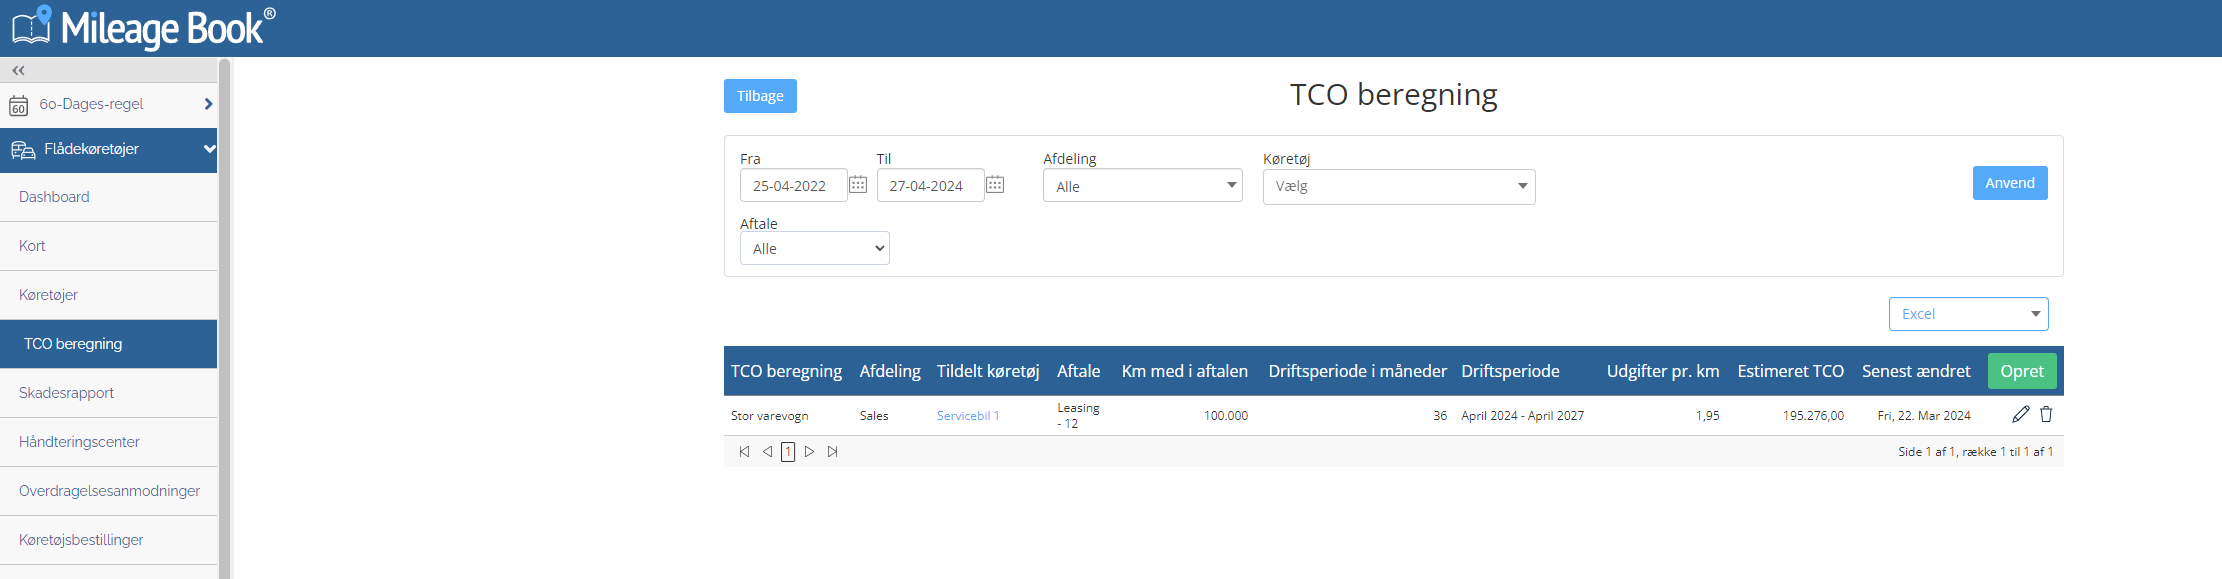Screen dimensions: 2222x579
Task: Open the Til date calendar picker
Action: coord(995,185)
